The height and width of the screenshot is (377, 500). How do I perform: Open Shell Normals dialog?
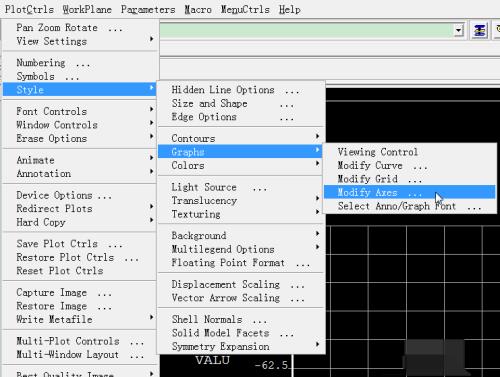[x=241, y=319]
